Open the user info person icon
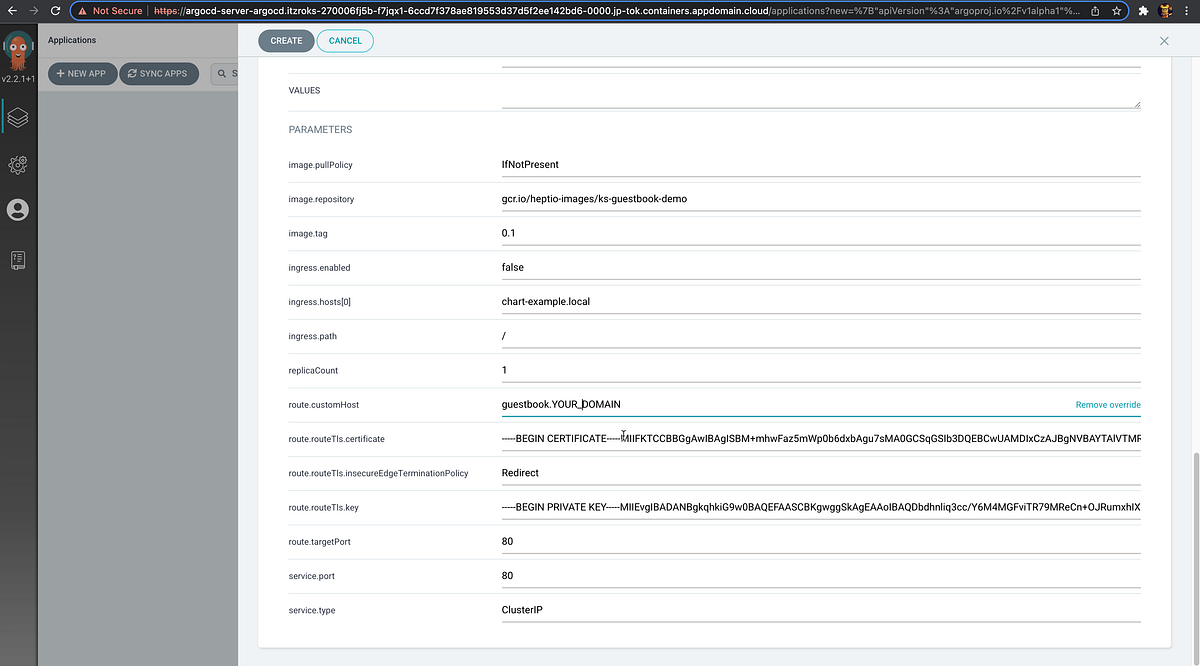The height and width of the screenshot is (666, 1200). 18,210
